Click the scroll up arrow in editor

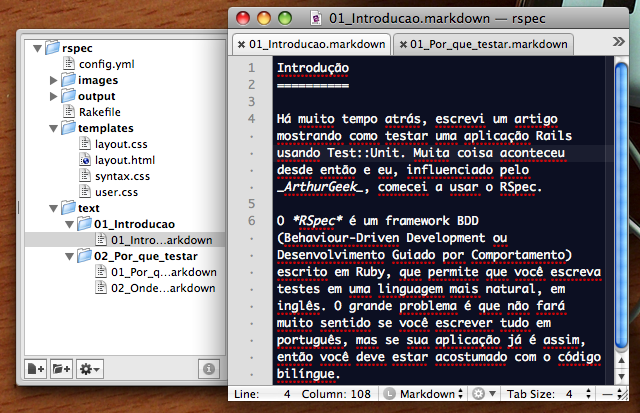(621, 361)
